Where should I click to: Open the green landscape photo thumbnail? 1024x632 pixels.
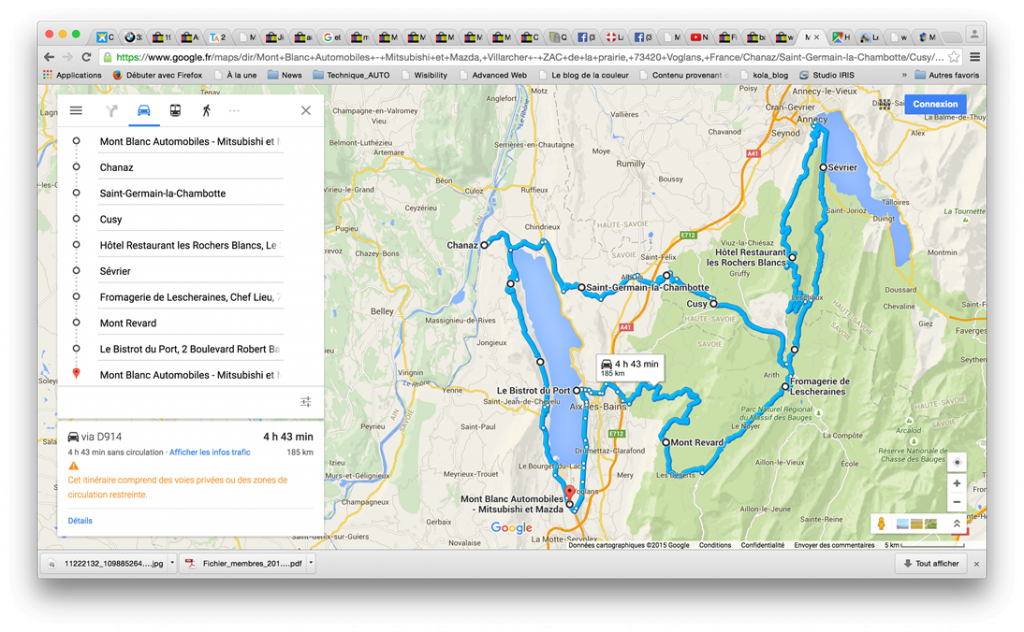coord(931,524)
